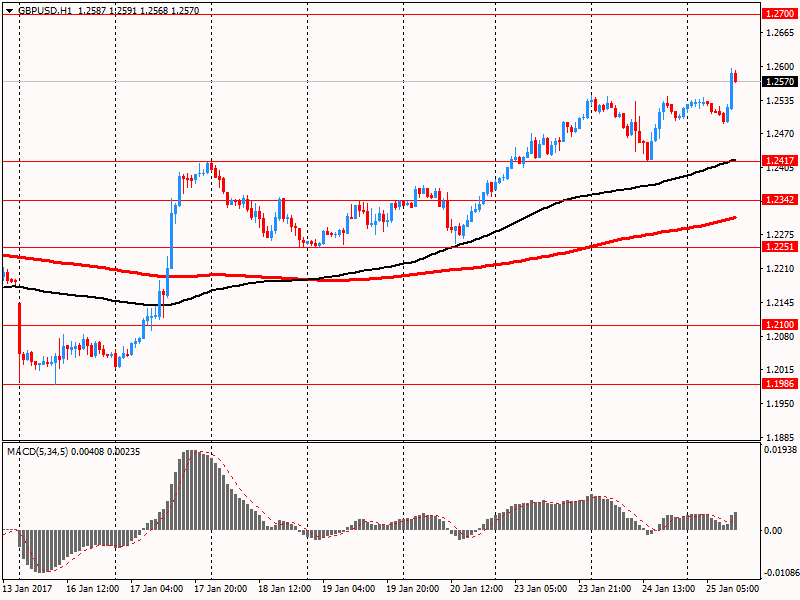
Task: Select the 1.2570 current price label
Action: [x=780, y=81]
